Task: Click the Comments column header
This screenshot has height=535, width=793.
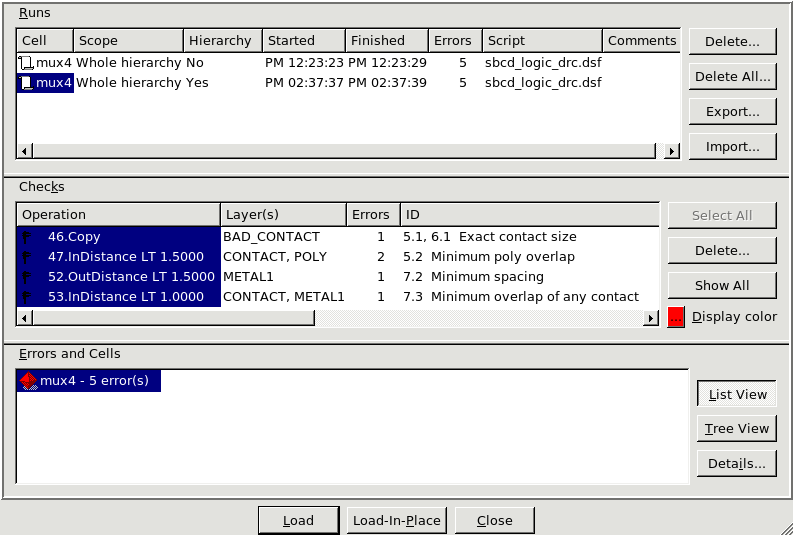Action: (x=642, y=40)
